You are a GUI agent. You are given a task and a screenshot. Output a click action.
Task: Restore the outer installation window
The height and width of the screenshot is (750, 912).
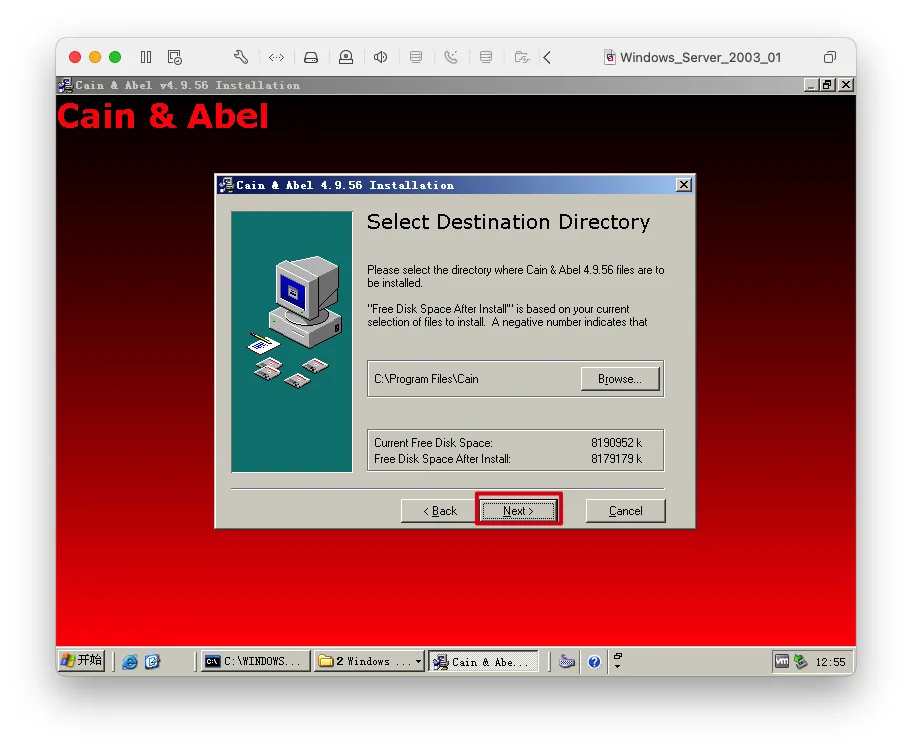pos(826,85)
